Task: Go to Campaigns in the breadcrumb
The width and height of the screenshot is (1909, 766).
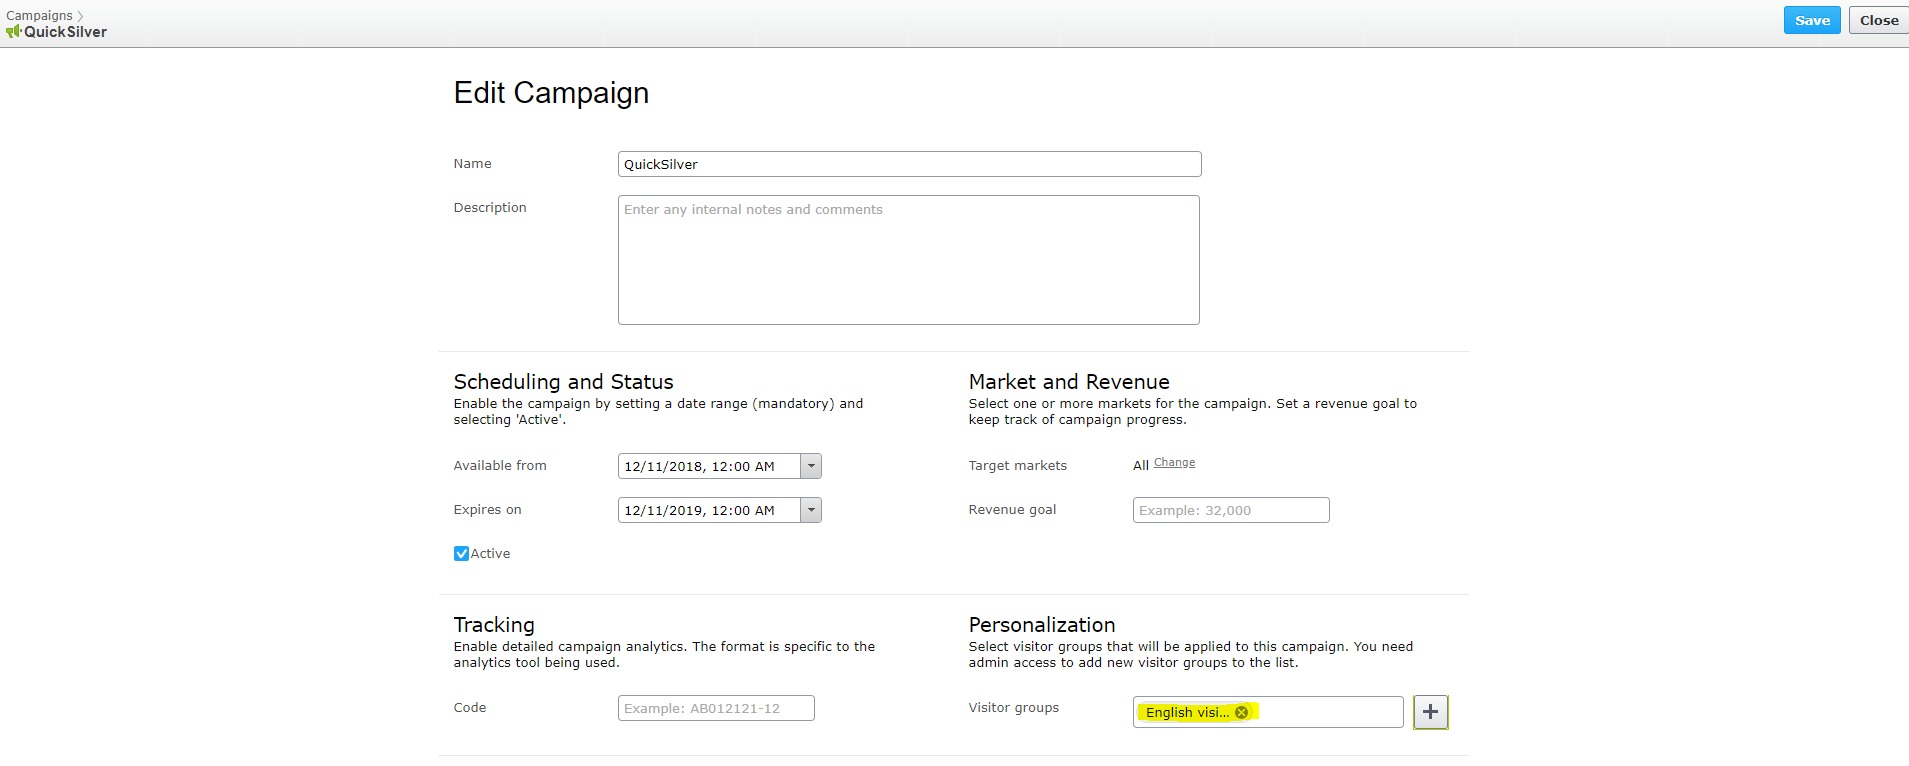Action: tap(39, 16)
